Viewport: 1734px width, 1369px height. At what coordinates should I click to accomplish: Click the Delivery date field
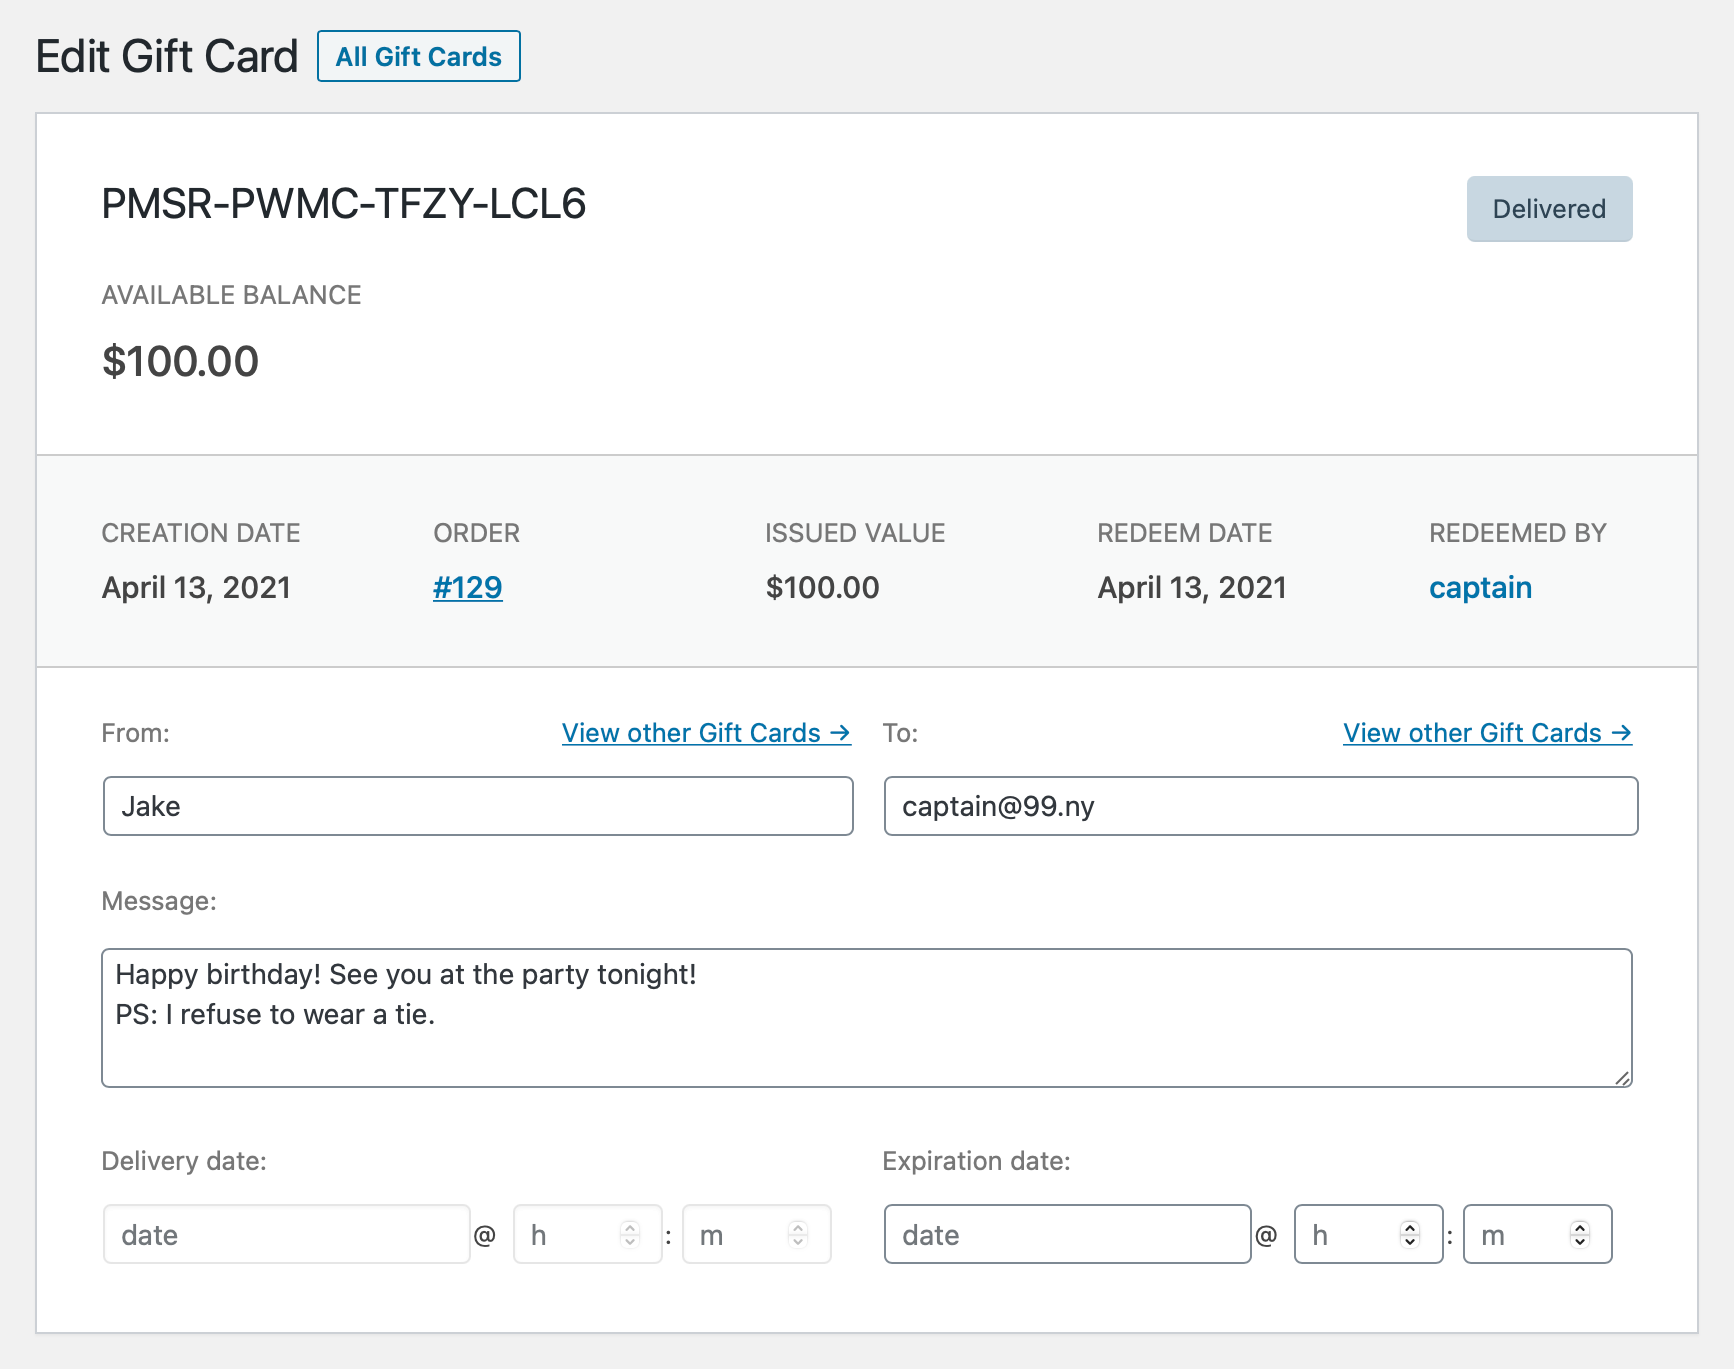click(286, 1235)
